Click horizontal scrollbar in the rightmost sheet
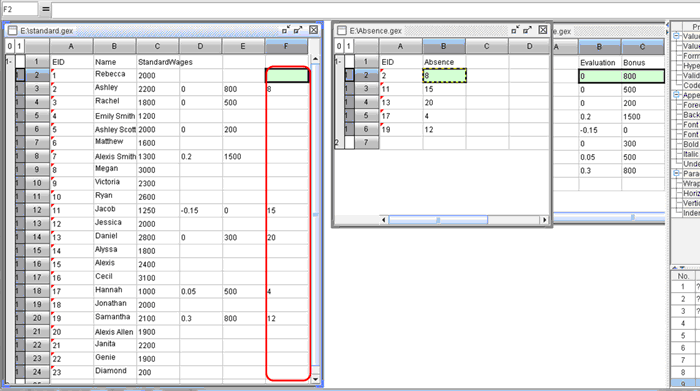Screen dimensions: 700x391 pos(609,217)
